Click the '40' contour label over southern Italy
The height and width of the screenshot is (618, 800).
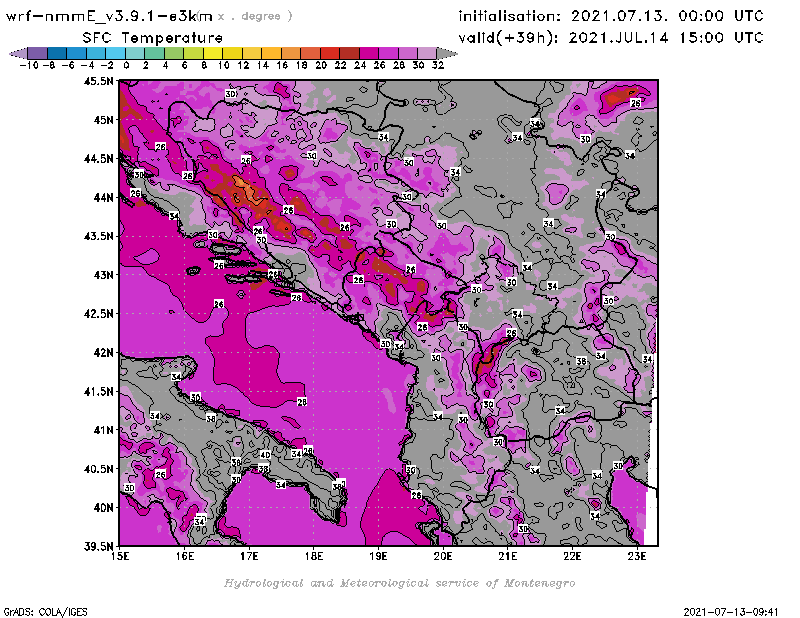pos(265,455)
